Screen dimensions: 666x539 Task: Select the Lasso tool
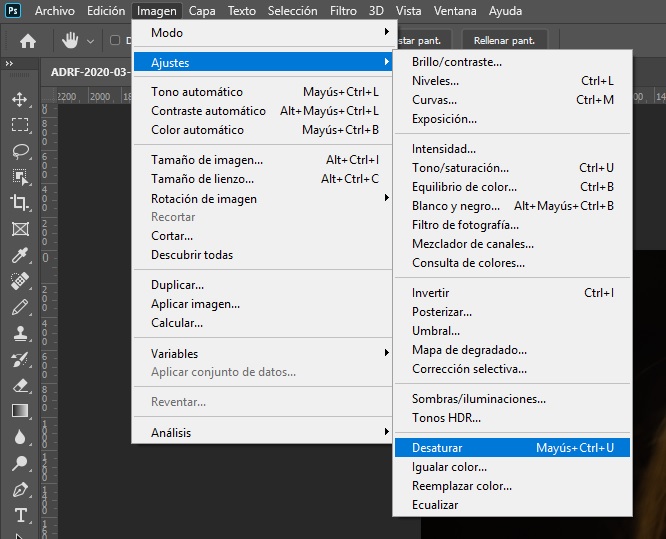coord(20,151)
